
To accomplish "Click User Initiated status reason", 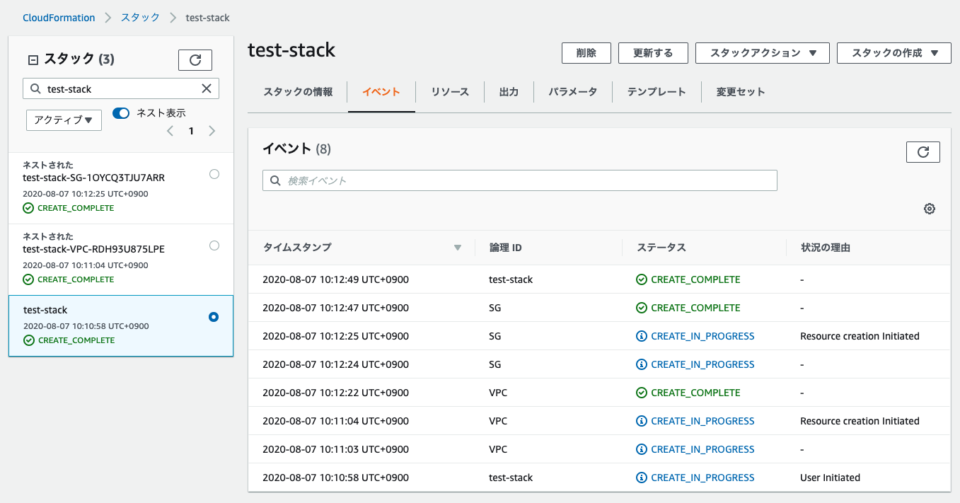I will (830, 477).
